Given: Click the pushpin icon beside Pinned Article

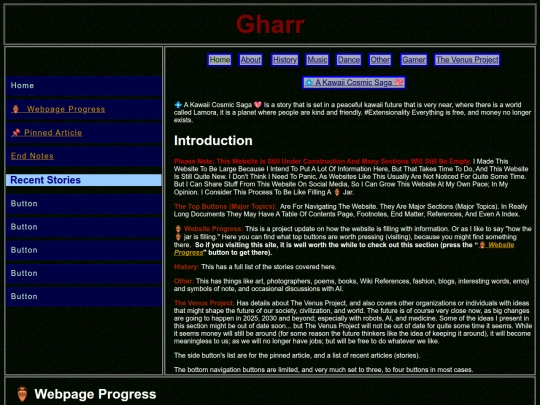Looking at the screenshot, I should 15,133.
